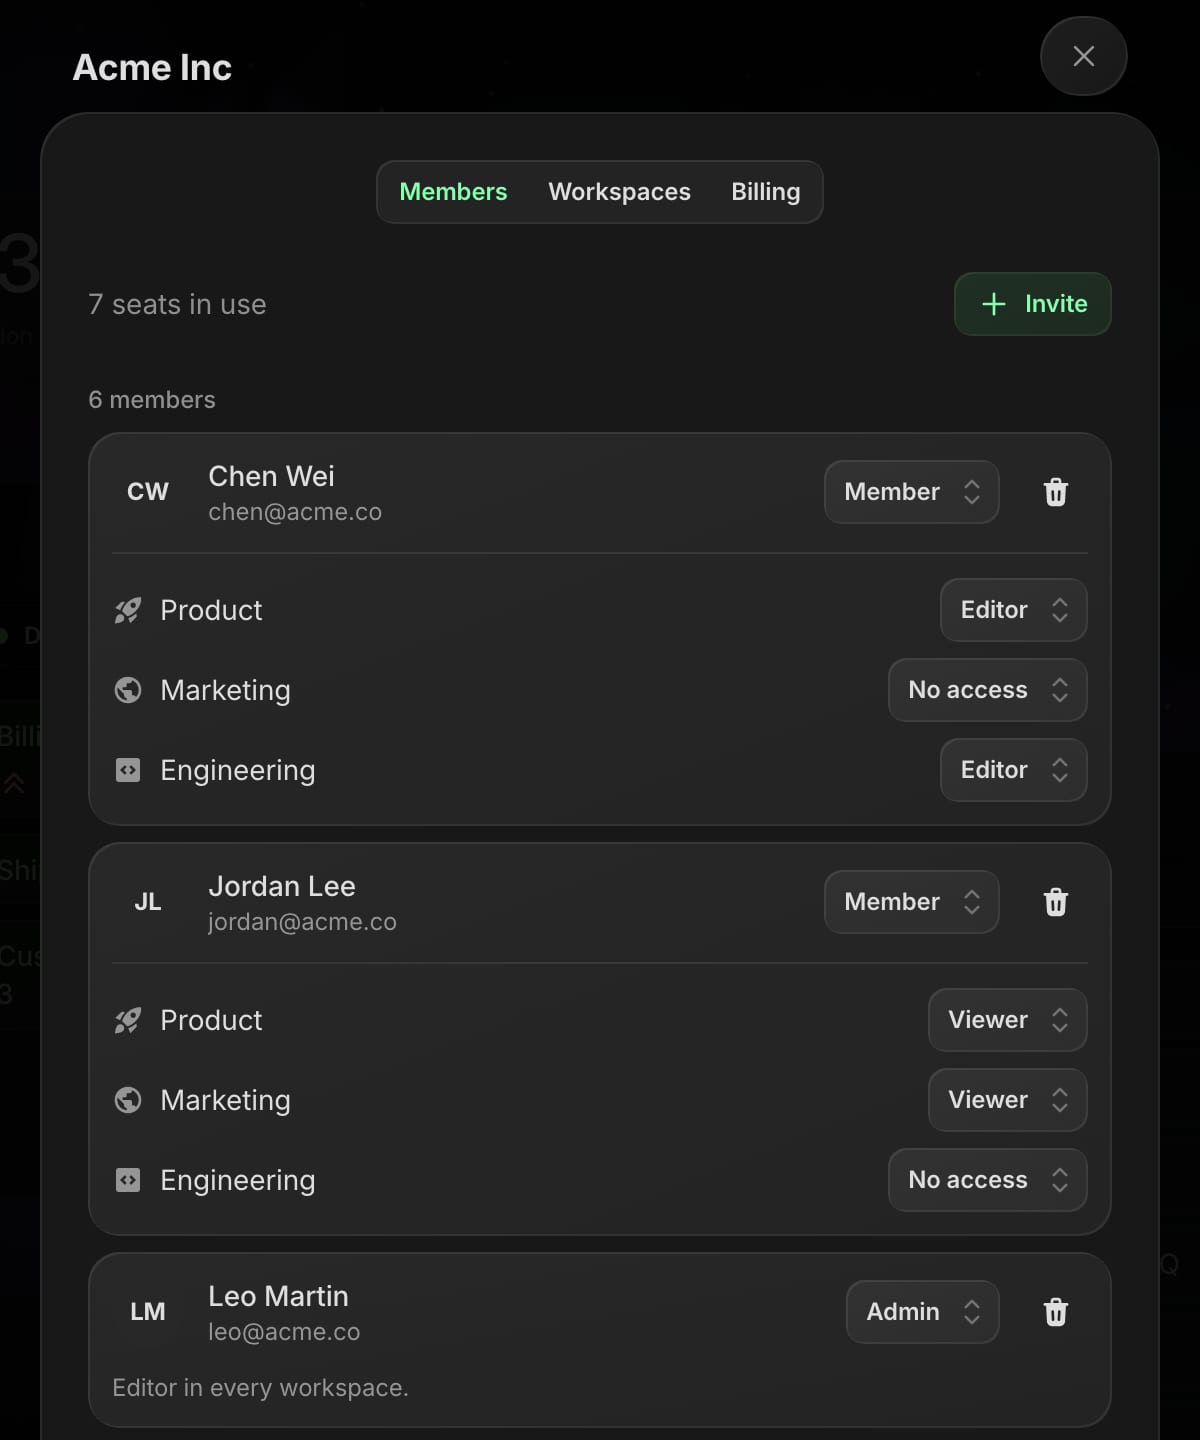1200x1440 pixels.
Task: Click the Product label under Chen Wei
Action: [211, 610]
